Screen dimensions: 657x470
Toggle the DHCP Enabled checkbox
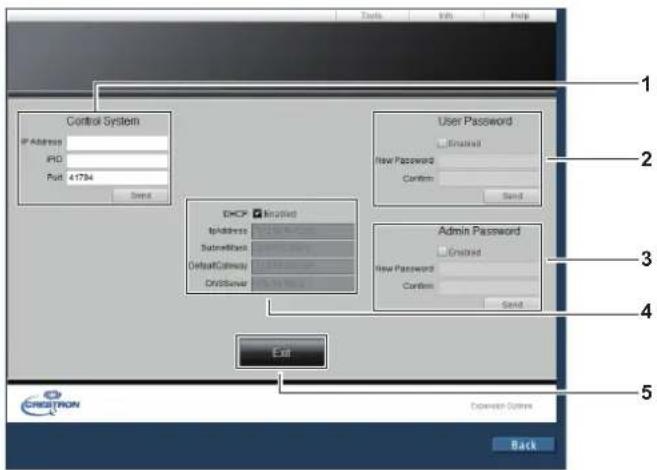point(257,214)
